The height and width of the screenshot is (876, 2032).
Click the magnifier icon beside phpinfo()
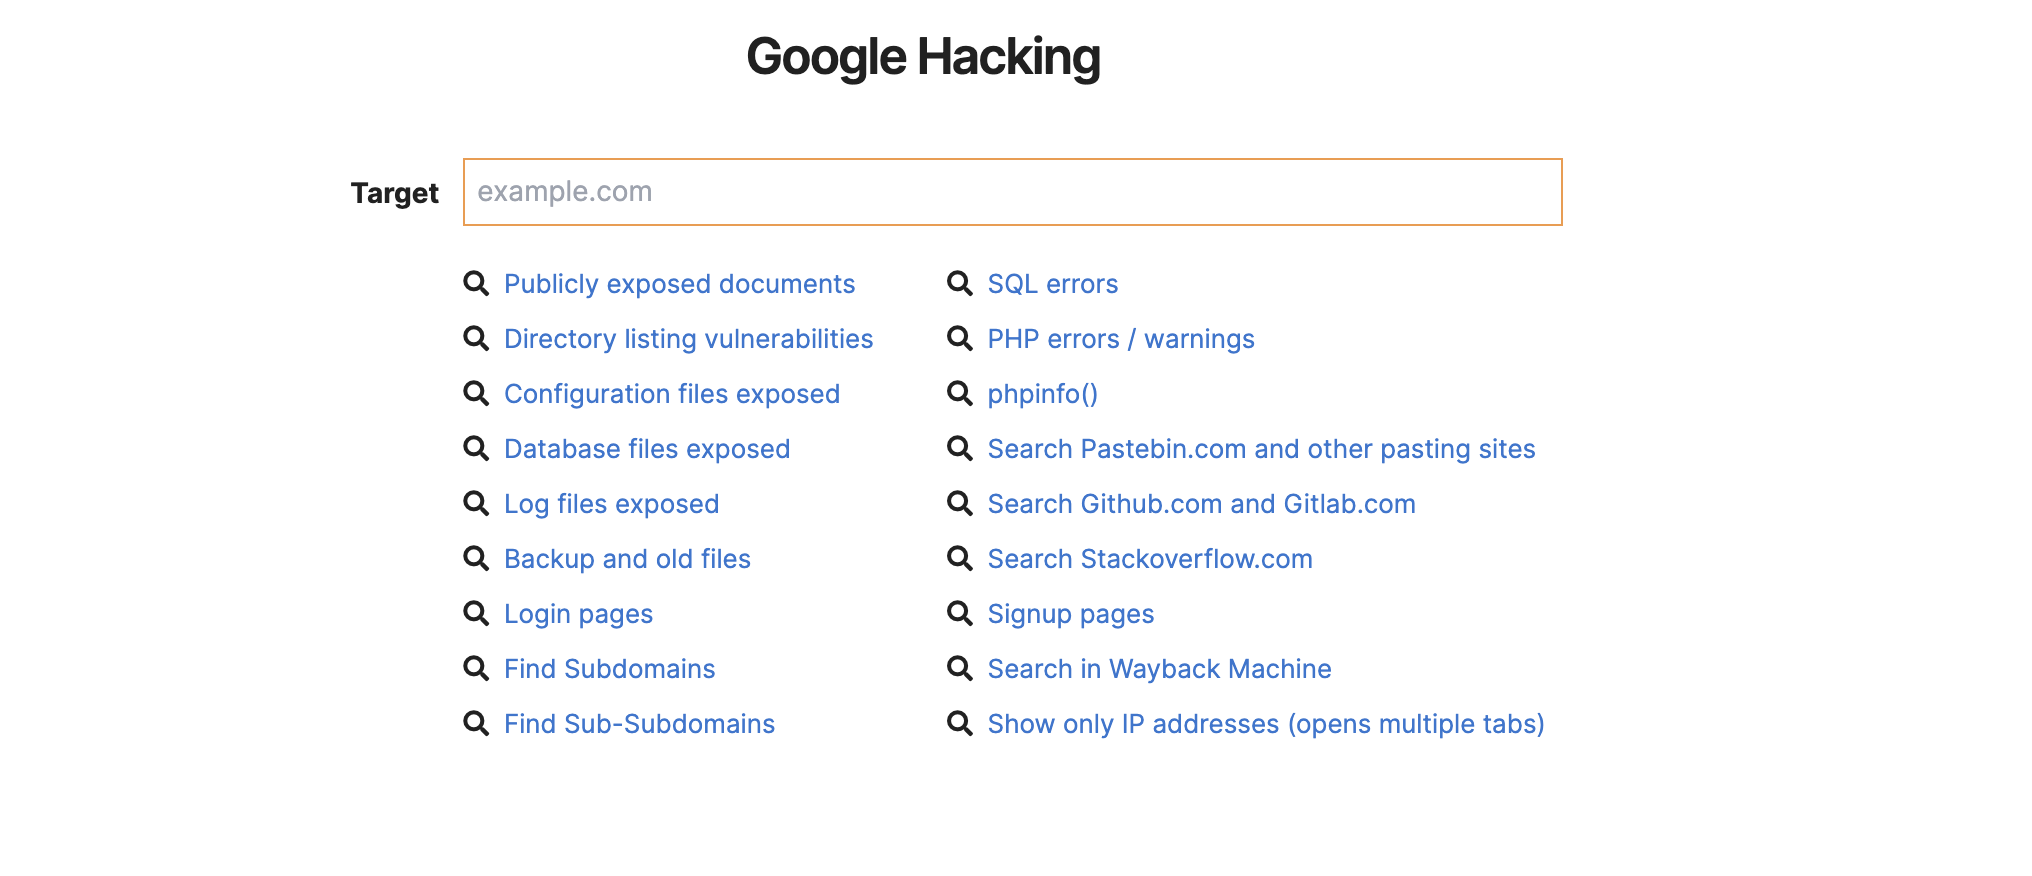(x=959, y=394)
